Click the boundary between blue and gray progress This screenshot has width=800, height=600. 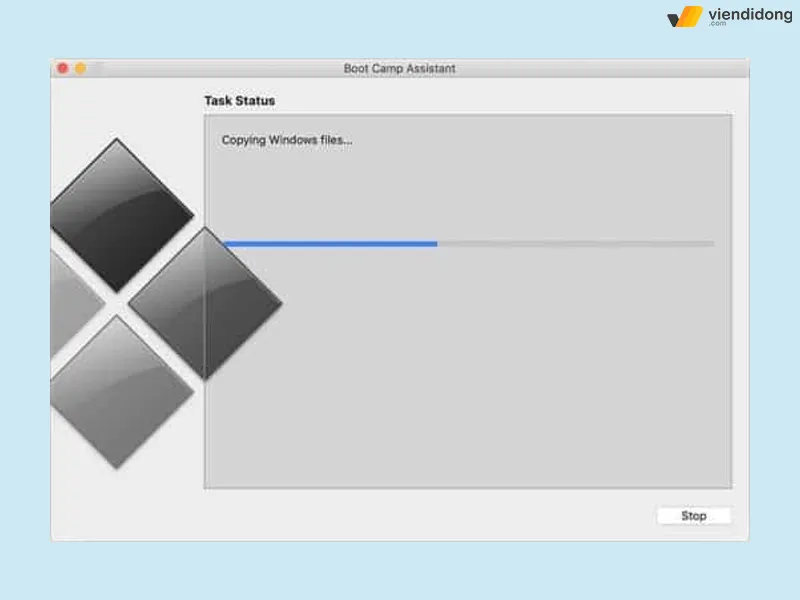(x=437, y=243)
